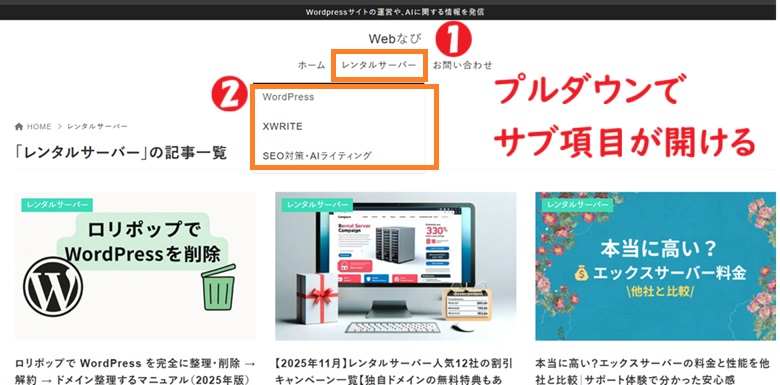780x385 pixels.
Task: Open the レンタルサーバー navigation menu
Action: point(379,65)
